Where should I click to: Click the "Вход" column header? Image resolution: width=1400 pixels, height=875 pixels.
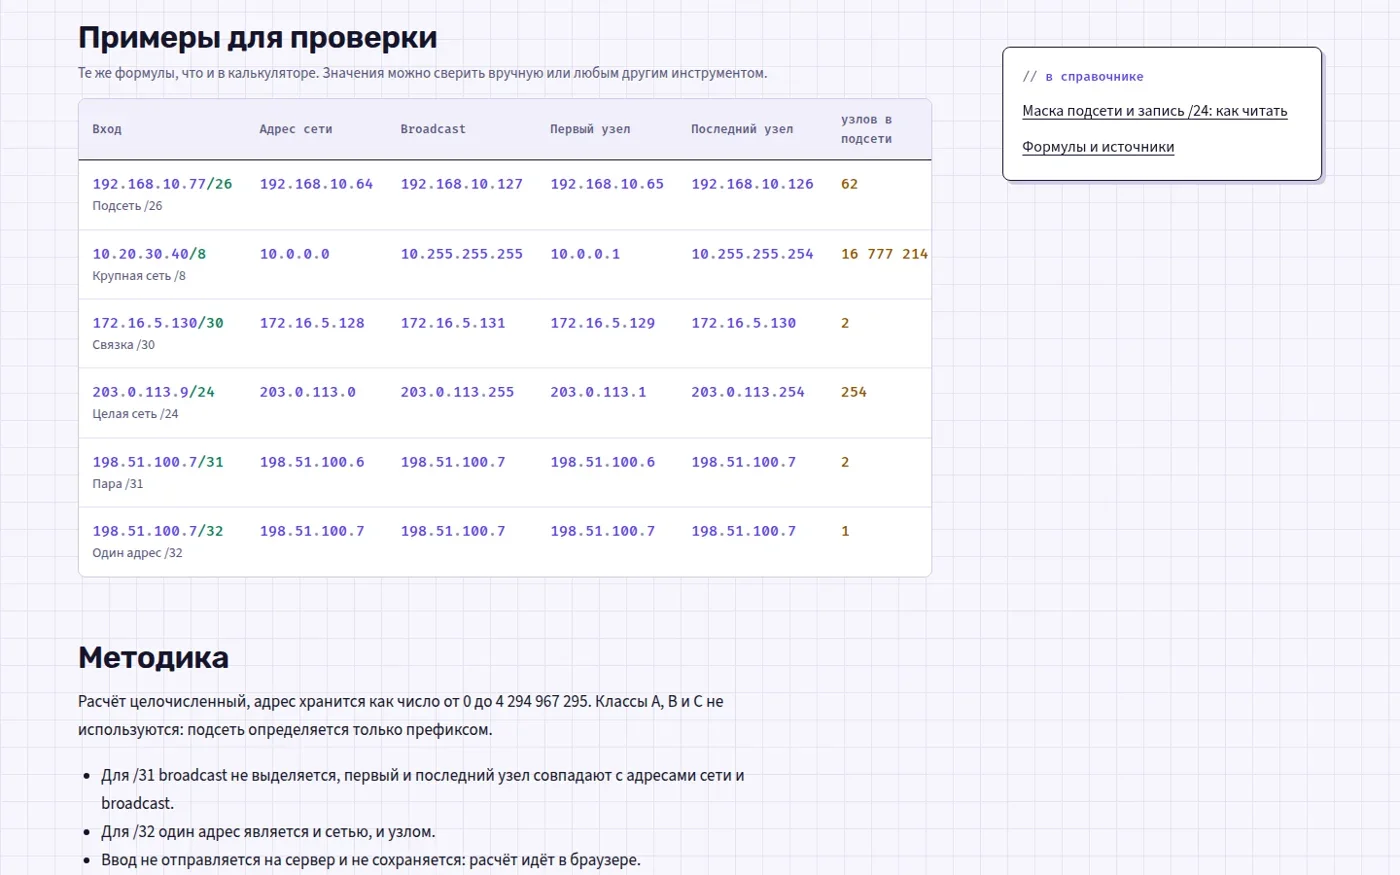click(107, 129)
